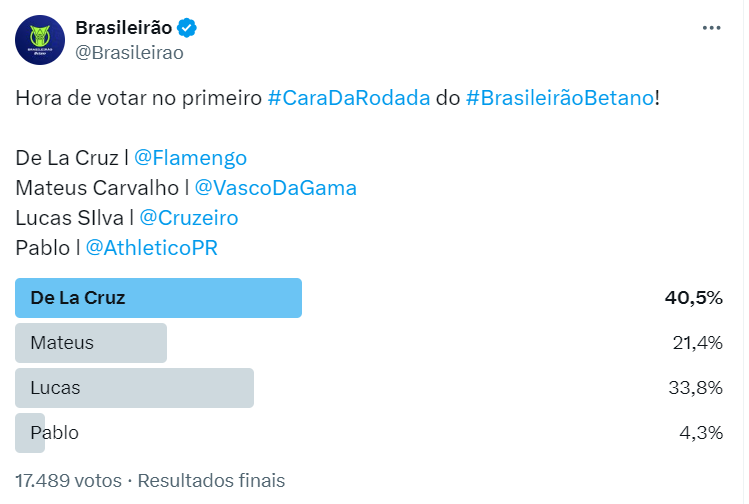Click the 40,5% result percentage
749x504 pixels.
point(693,297)
